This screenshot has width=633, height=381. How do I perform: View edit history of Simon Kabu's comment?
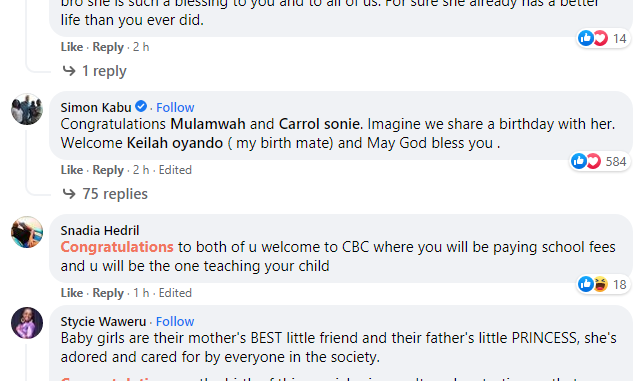175,170
